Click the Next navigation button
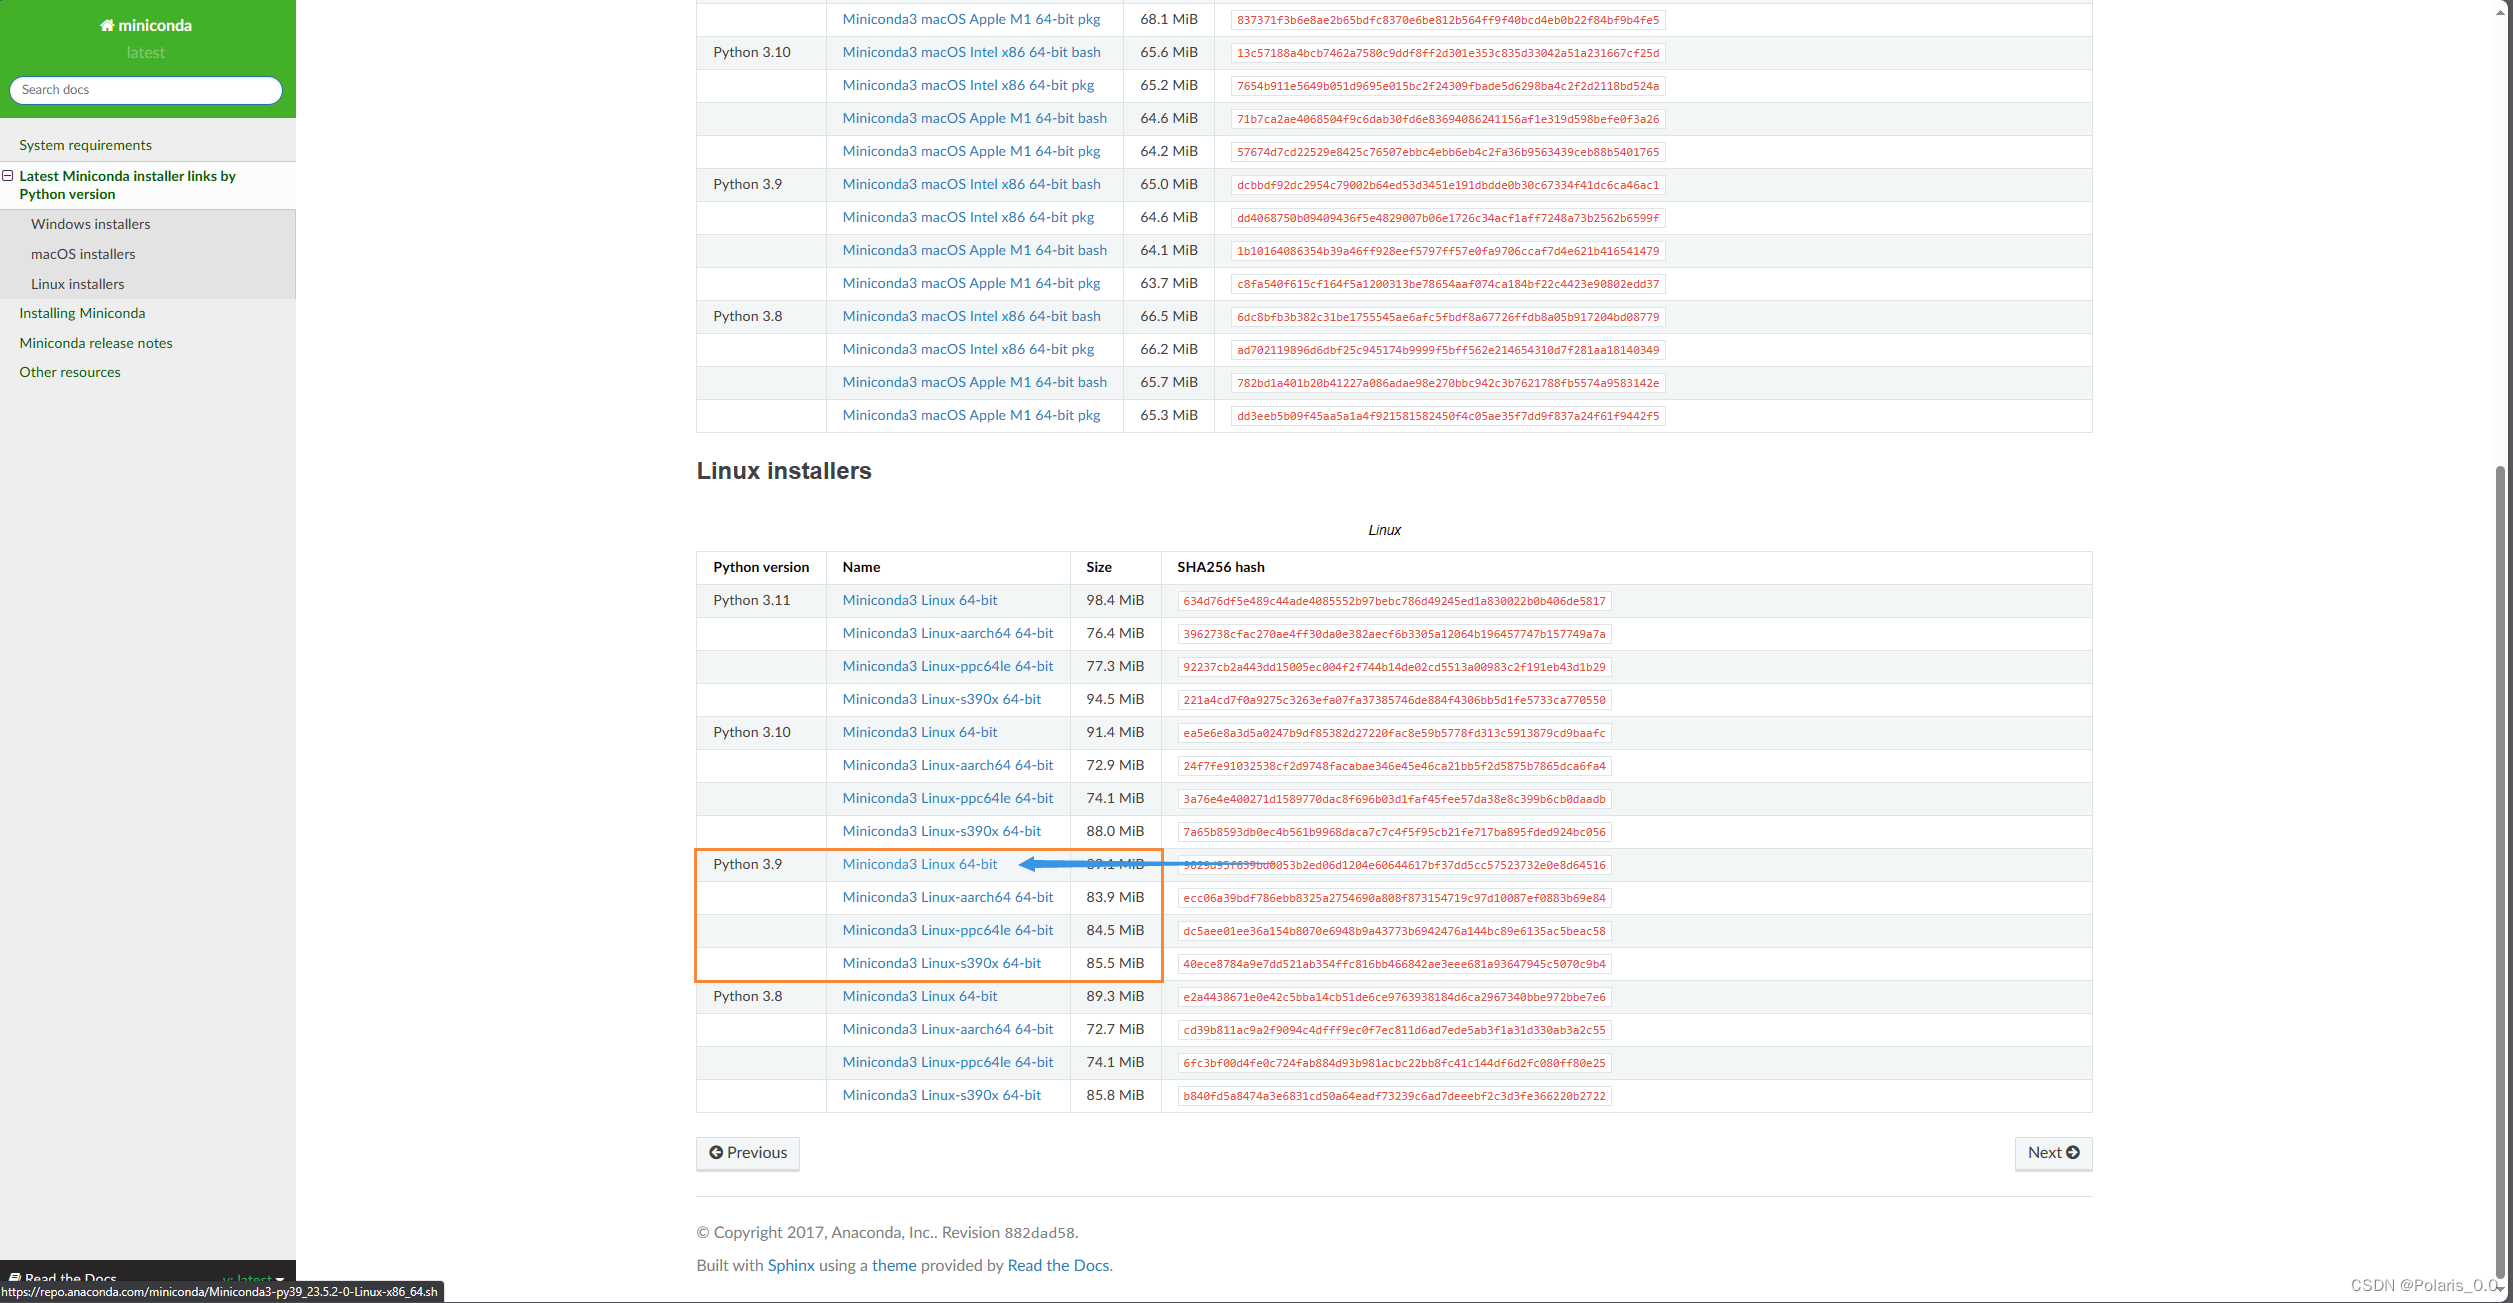 (x=2053, y=1153)
